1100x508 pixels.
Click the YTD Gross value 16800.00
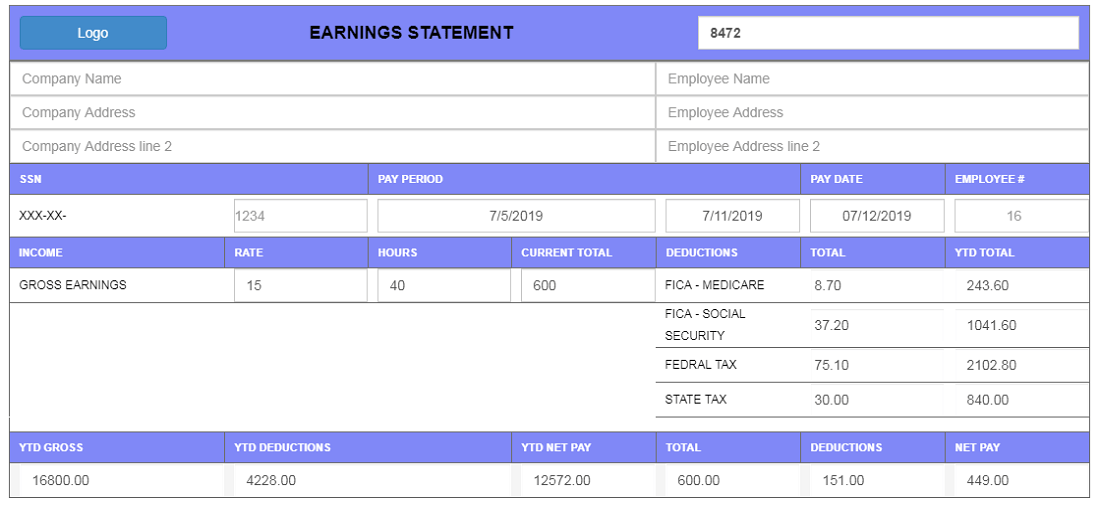pos(118,480)
